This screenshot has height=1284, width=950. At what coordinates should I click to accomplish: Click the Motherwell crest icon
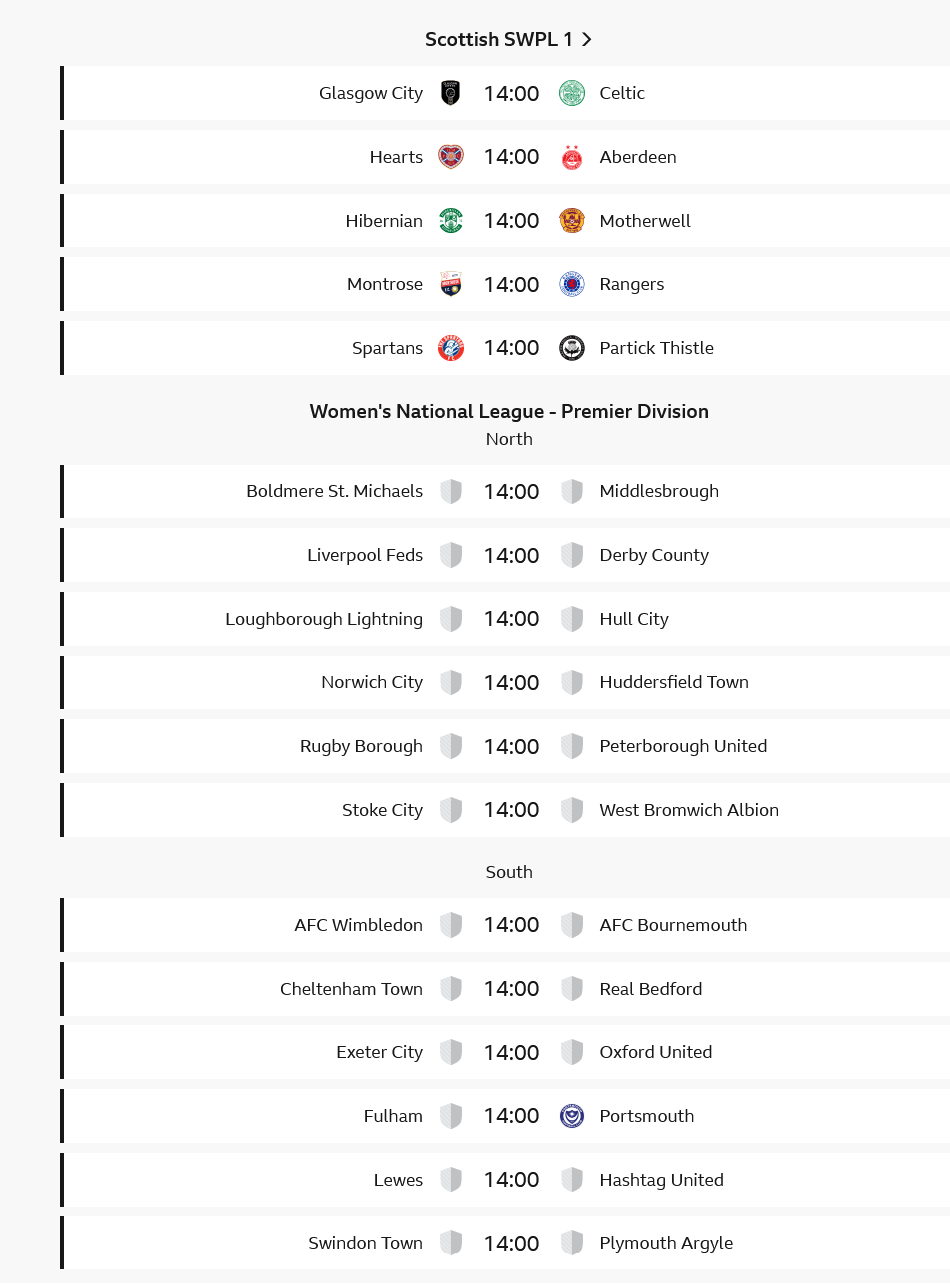pos(572,221)
